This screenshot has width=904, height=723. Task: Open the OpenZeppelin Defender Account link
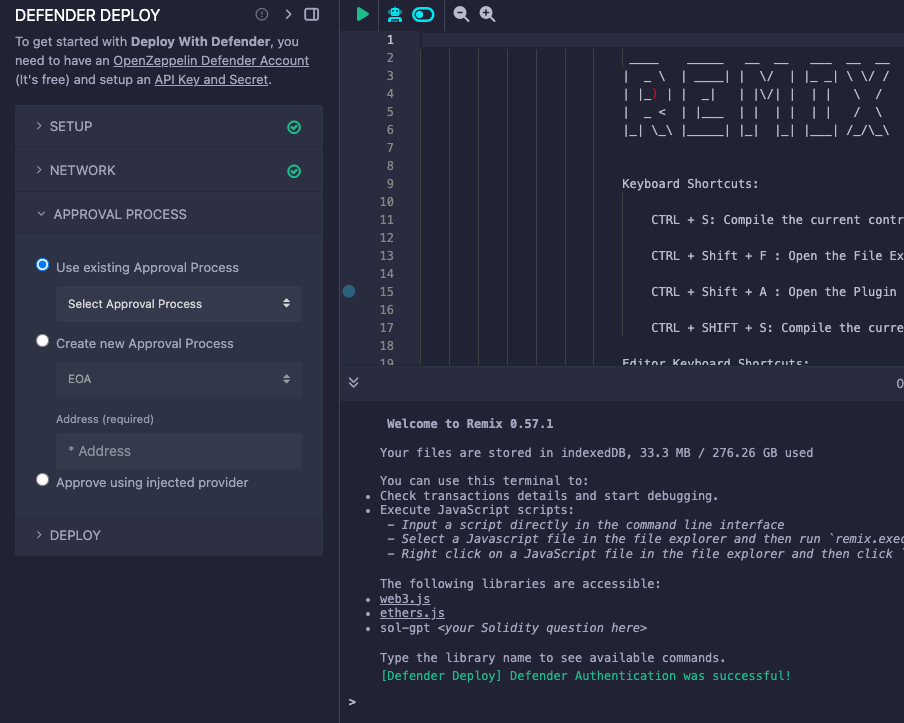click(210, 60)
